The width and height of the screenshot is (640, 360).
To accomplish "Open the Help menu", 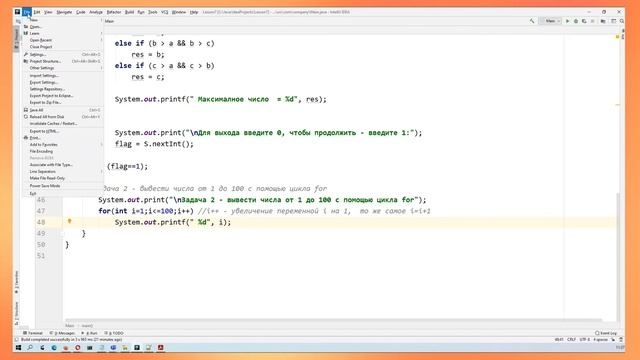I will [194, 12].
